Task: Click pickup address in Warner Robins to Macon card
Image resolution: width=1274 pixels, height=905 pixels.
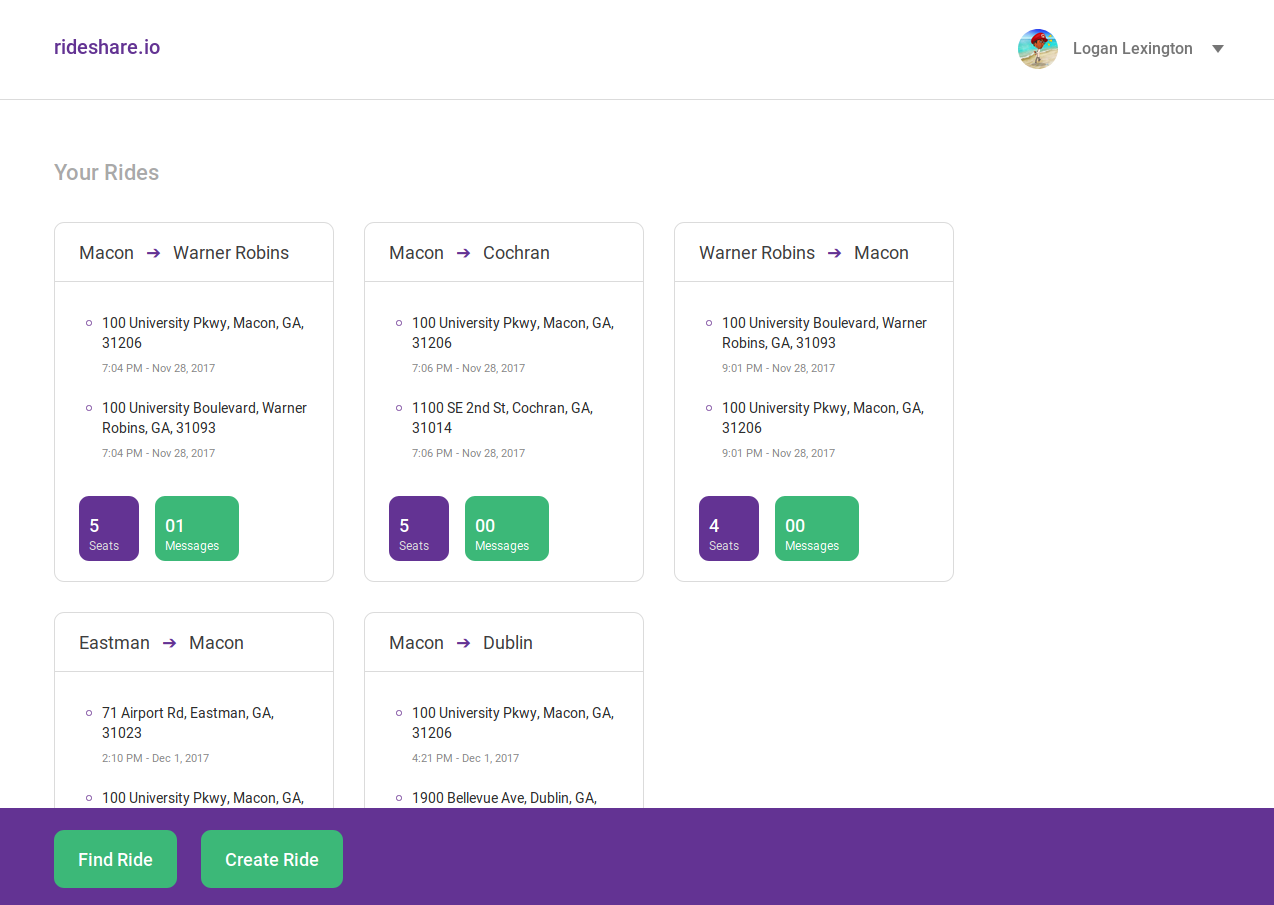Action: click(824, 333)
